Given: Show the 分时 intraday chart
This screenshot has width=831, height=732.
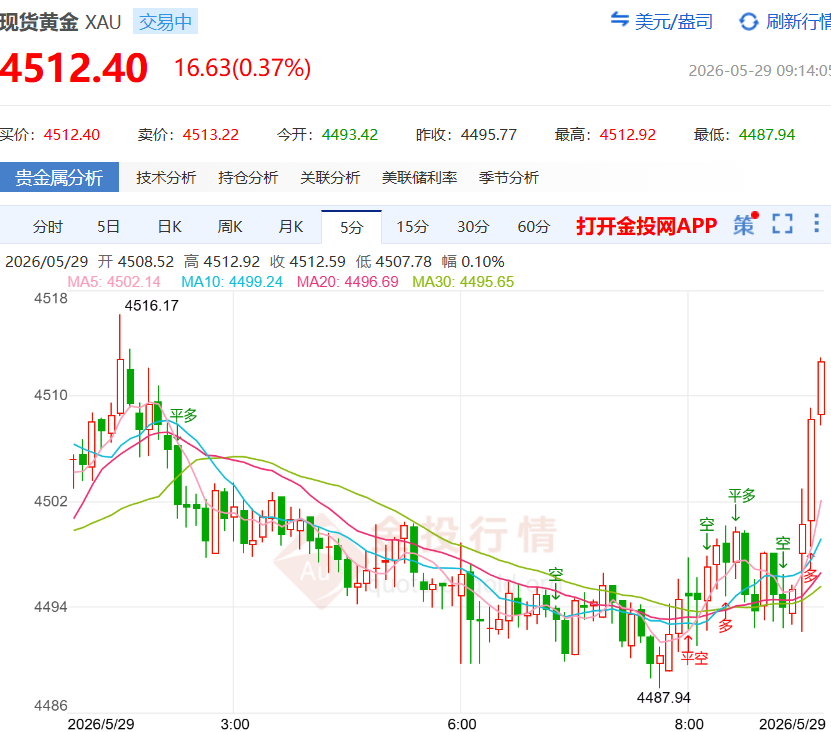Looking at the screenshot, I should pos(48,227).
